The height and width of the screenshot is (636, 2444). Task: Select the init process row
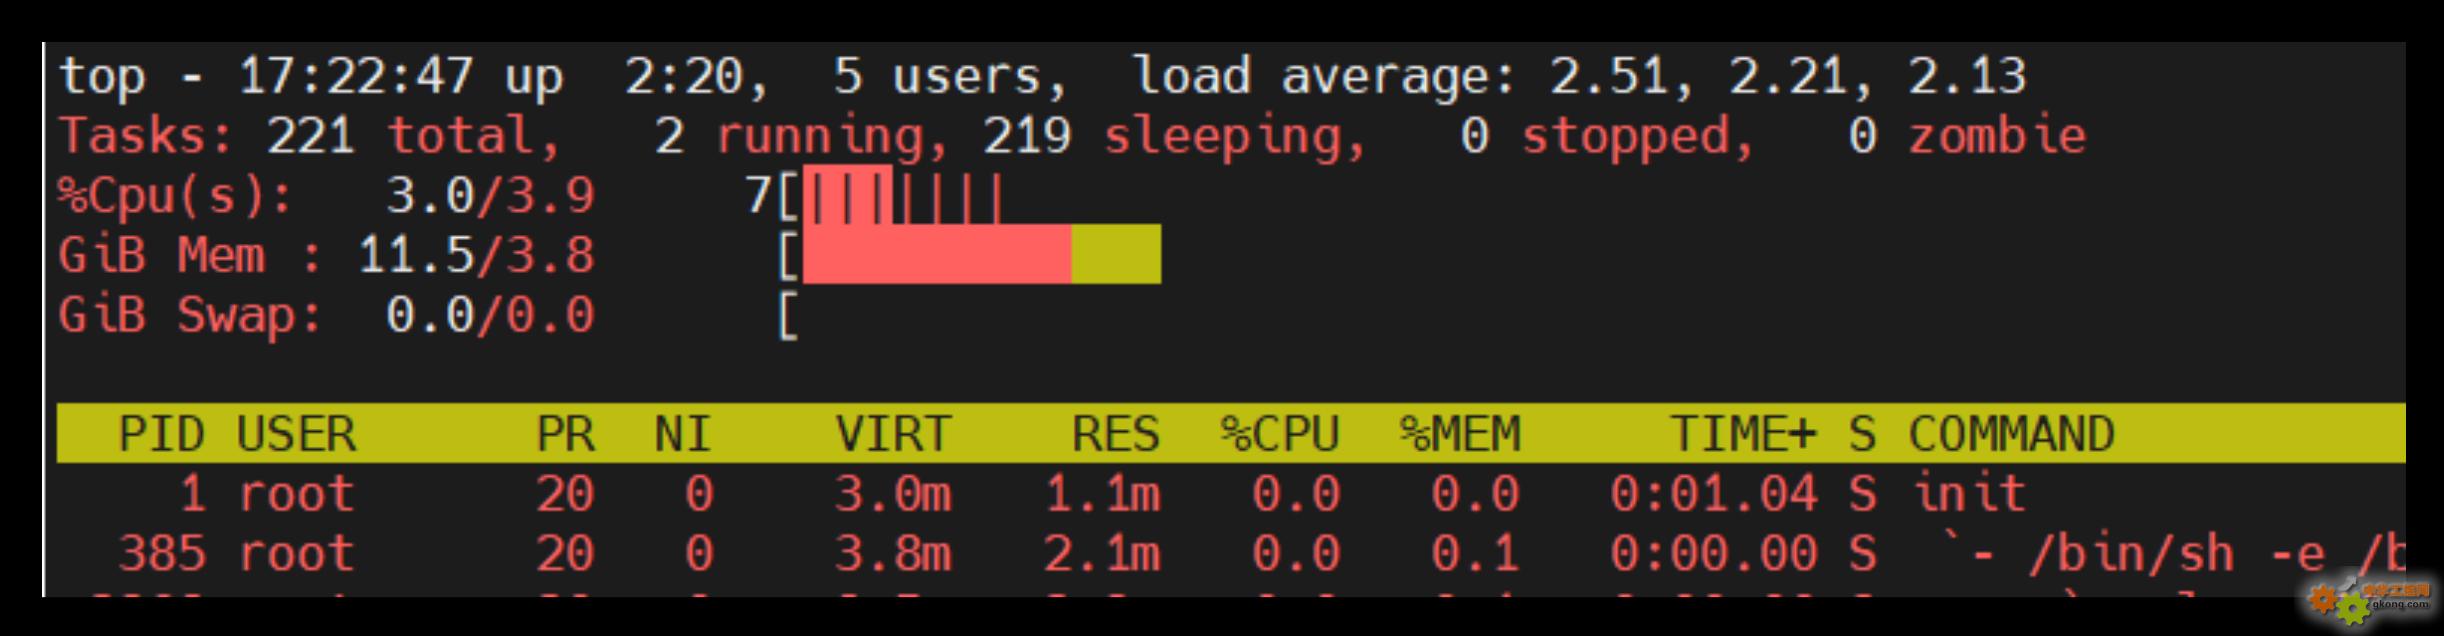click(1968, 494)
